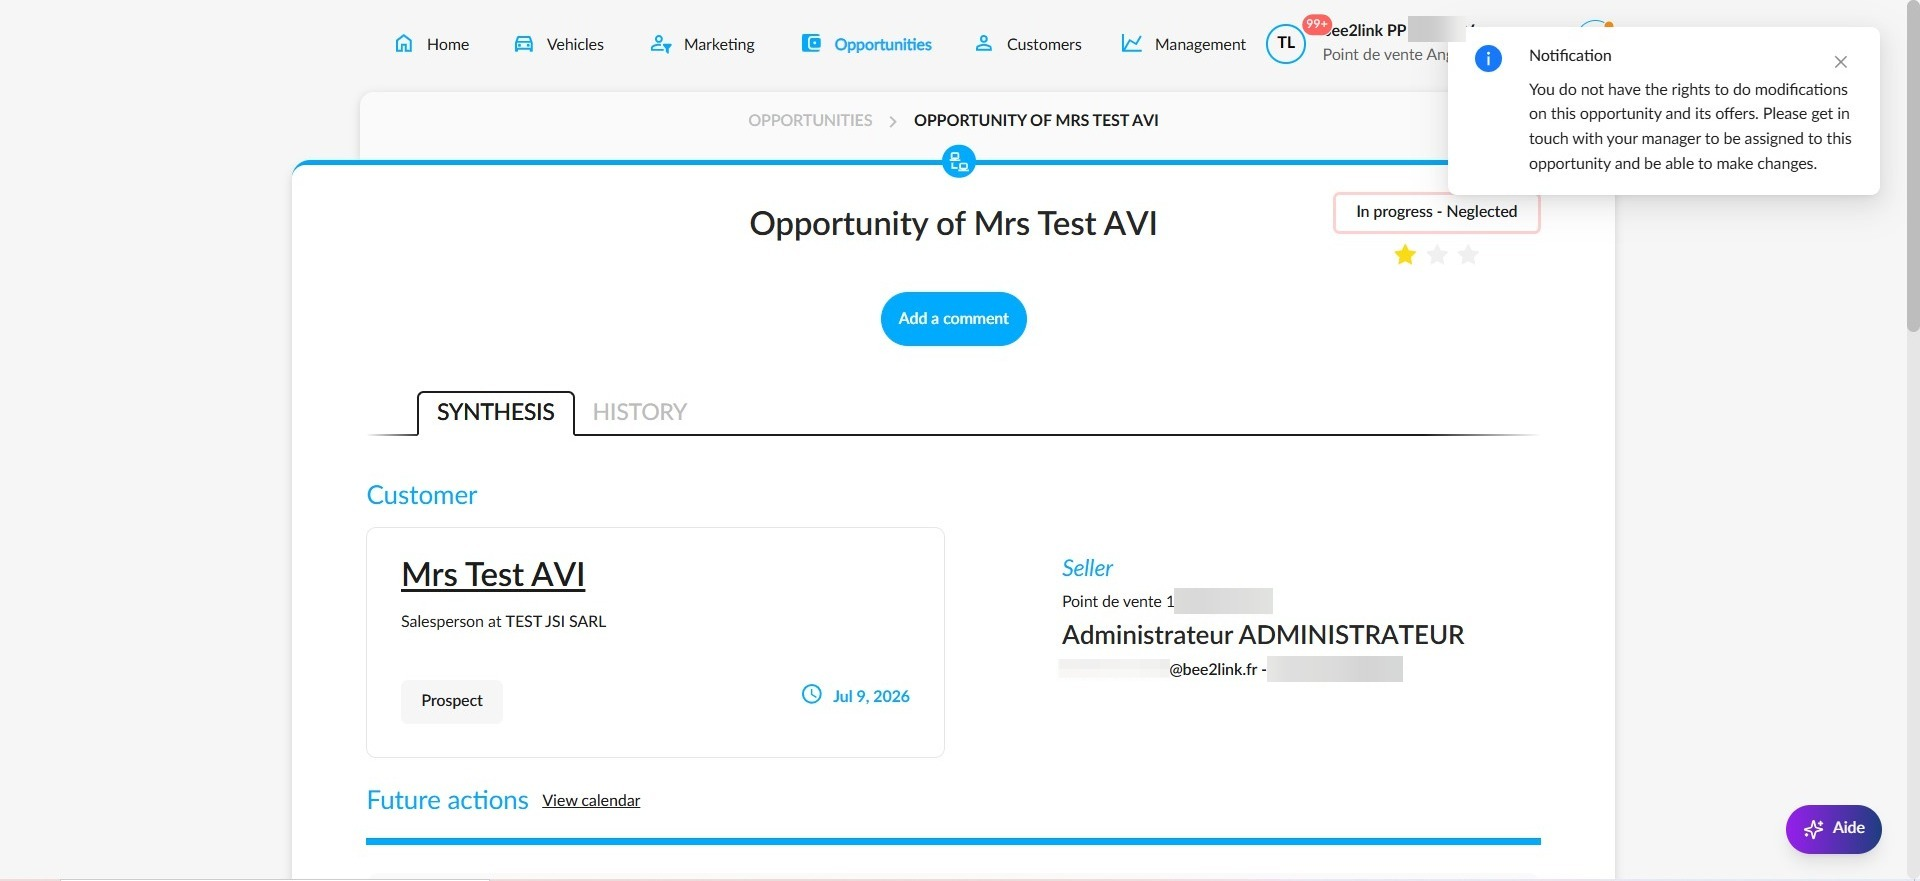Click the Future actions heading
1920x881 pixels.
click(x=447, y=800)
